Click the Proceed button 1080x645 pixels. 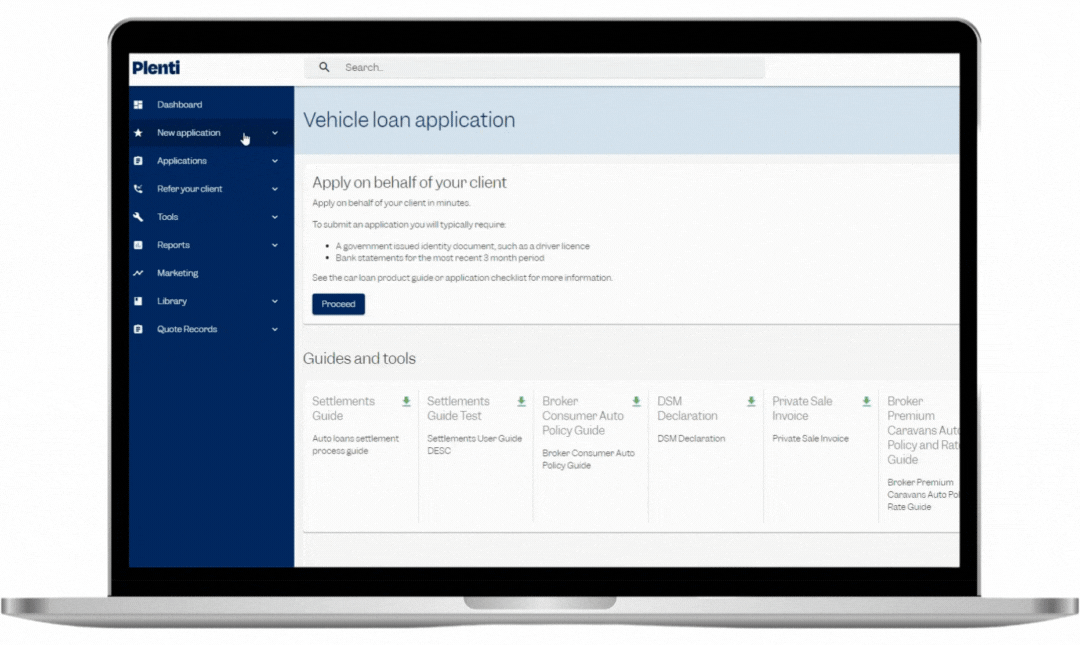point(338,304)
